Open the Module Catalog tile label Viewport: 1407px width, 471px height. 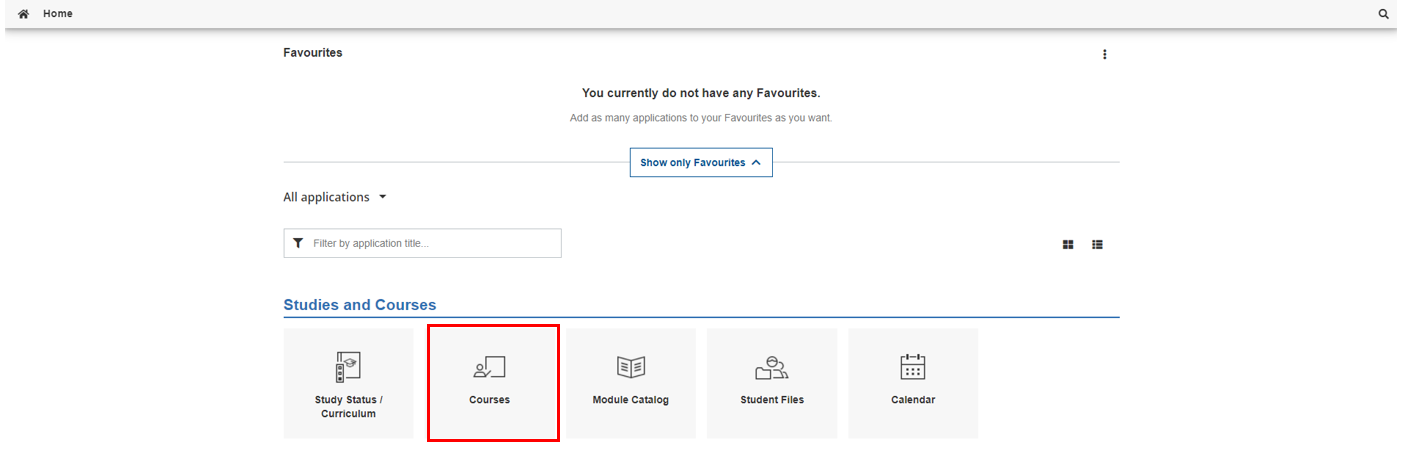tap(631, 400)
